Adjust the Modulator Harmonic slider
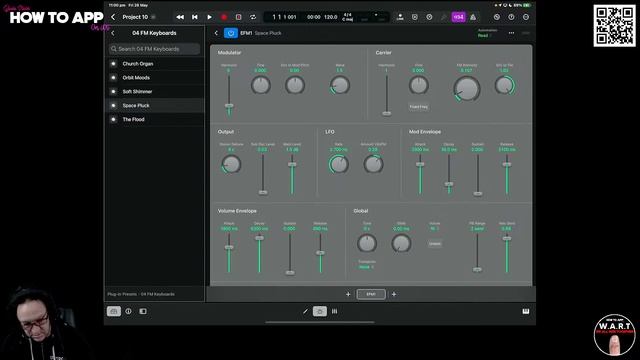 click(229, 106)
